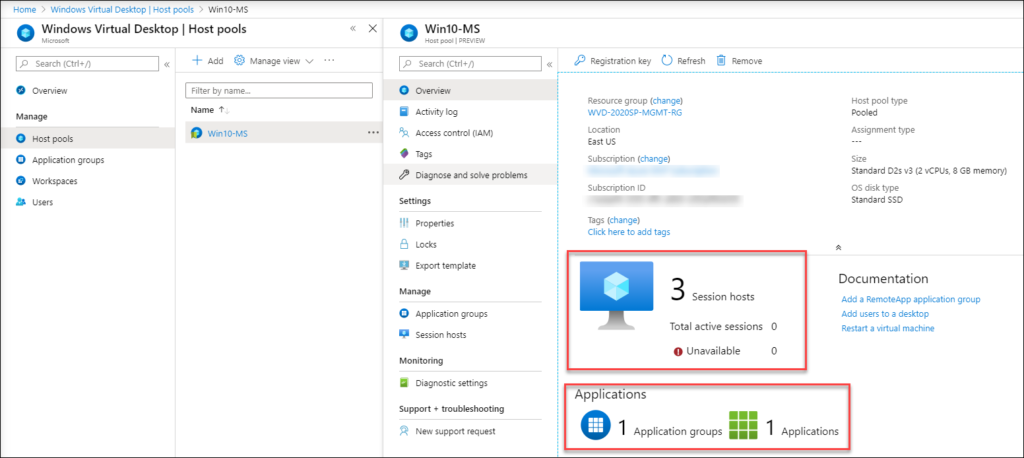
Task: Click the 'Pooled' host pool type value
Action: tap(864, 112)
